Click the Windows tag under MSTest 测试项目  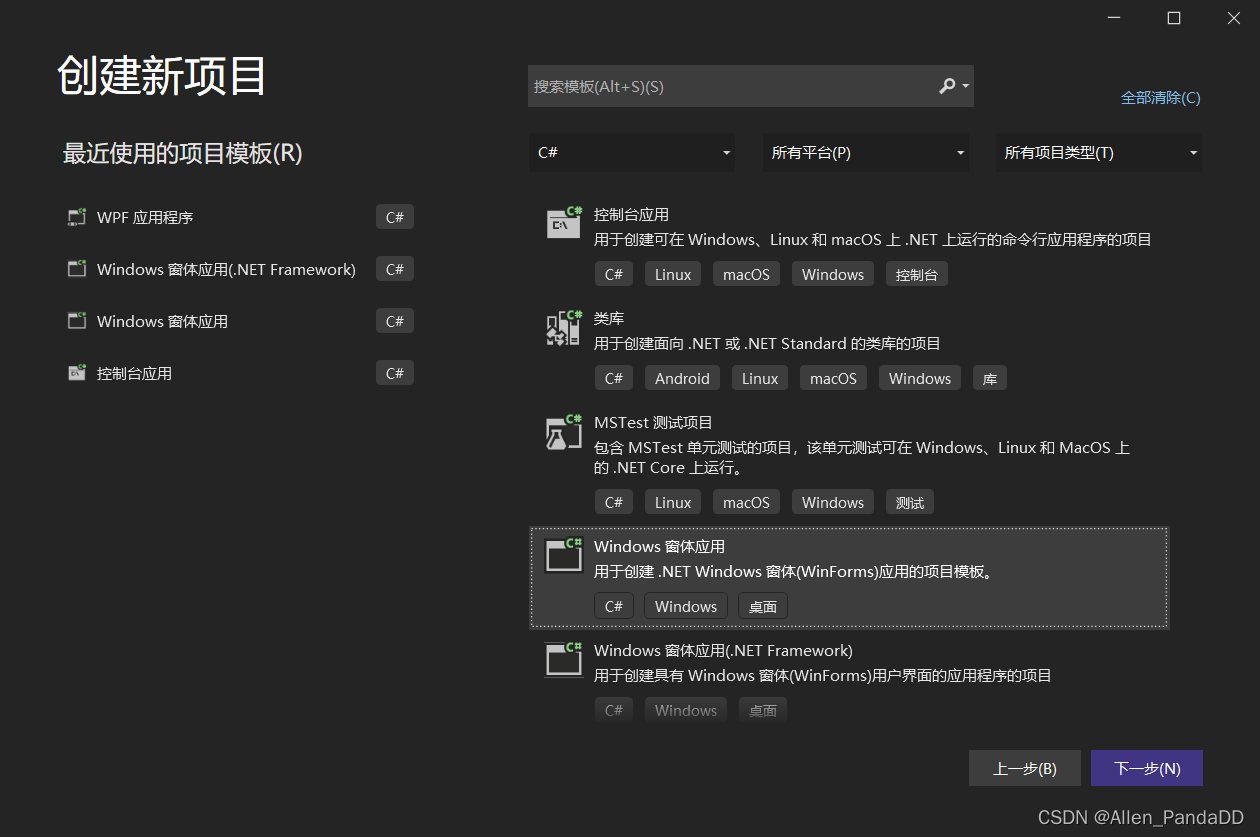(x=833, y=502)
